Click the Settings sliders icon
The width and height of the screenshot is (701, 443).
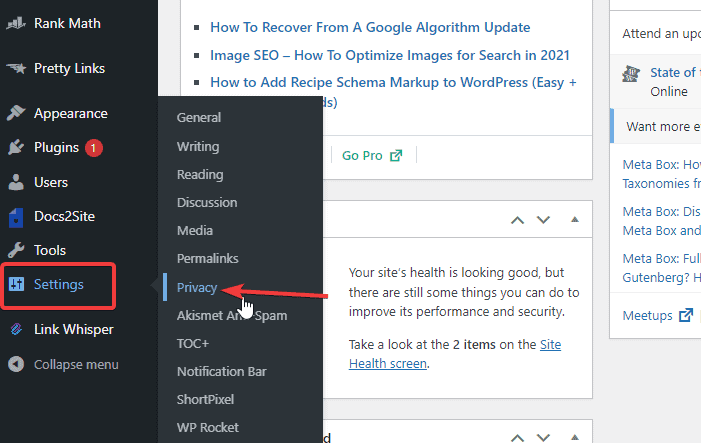click(17, 284)
